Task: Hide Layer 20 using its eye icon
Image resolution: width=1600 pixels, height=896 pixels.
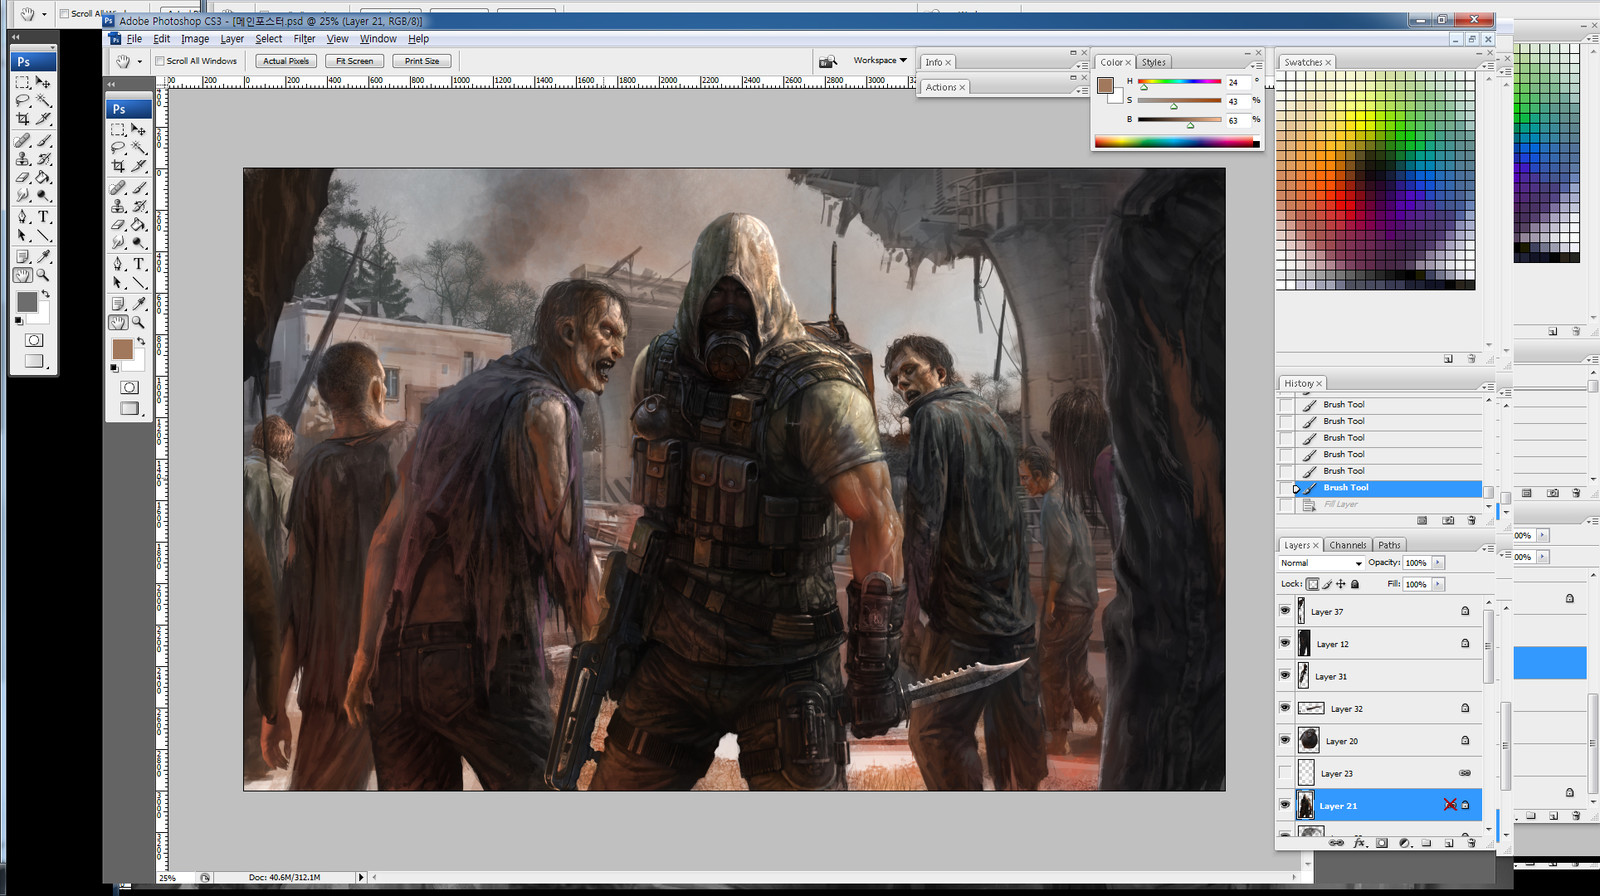Action: (1285, 740)
